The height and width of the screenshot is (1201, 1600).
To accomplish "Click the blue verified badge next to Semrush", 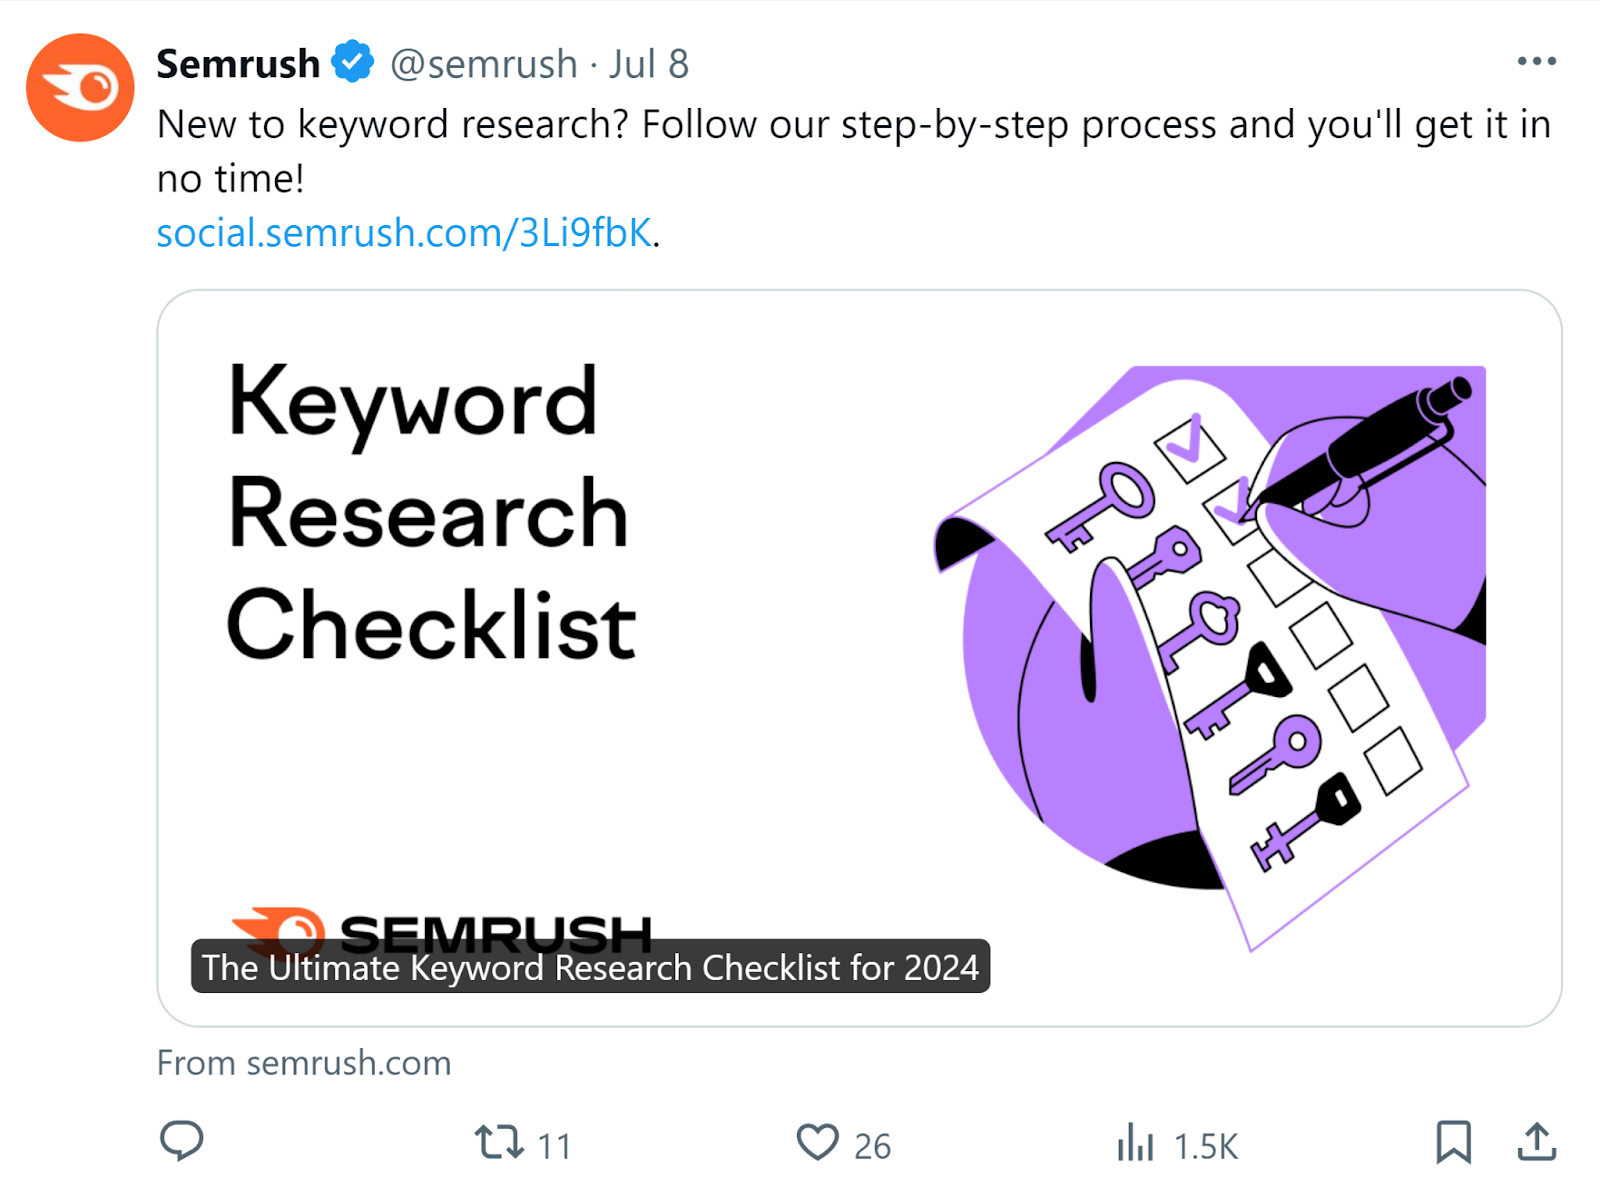I will (351, 61).
